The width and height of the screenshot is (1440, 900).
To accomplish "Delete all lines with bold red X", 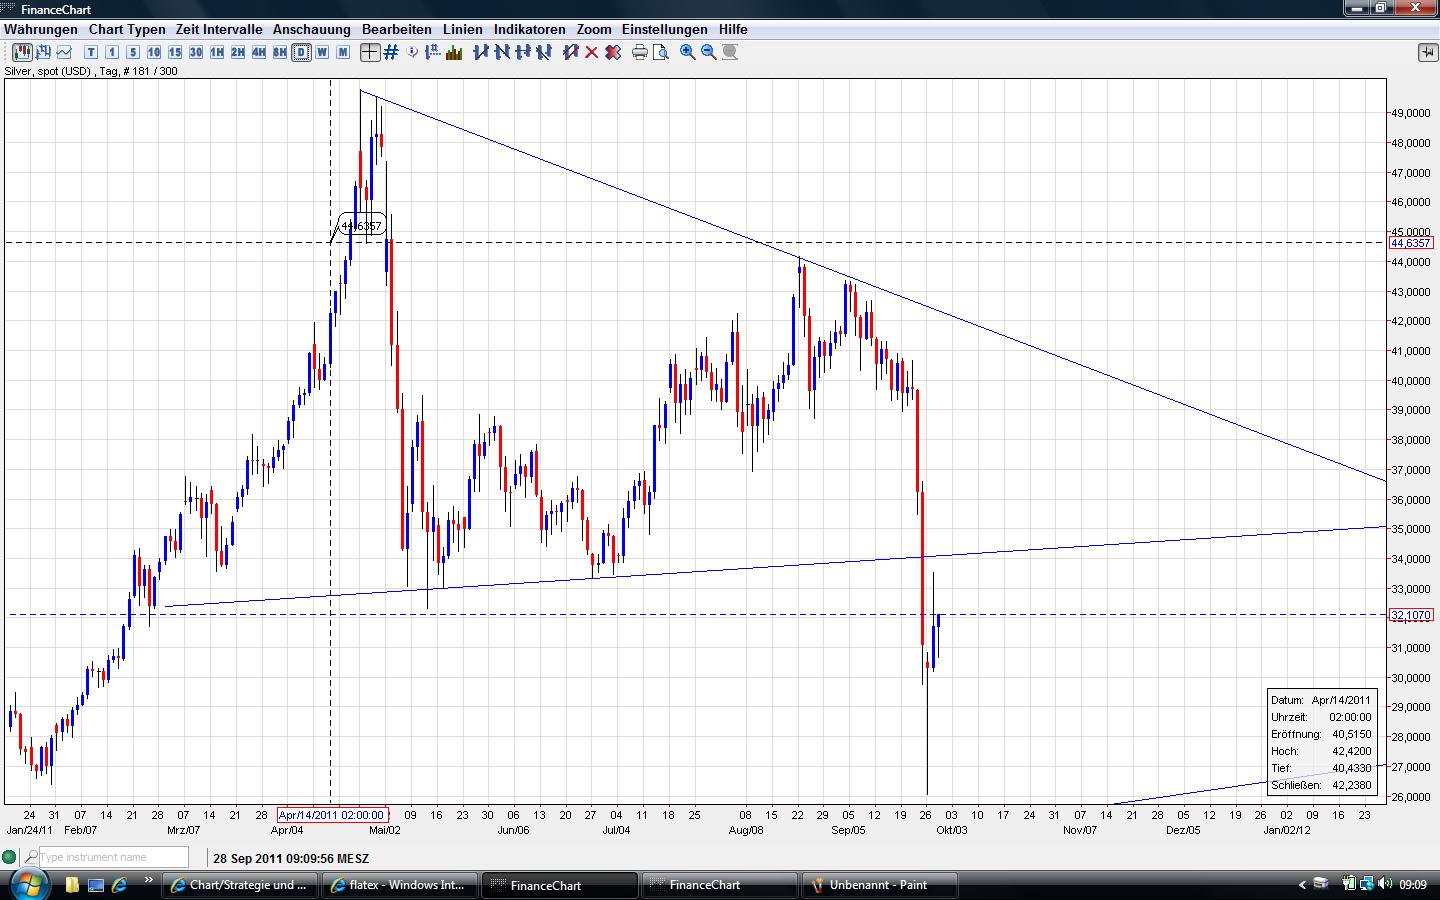I will click(613, 52).
